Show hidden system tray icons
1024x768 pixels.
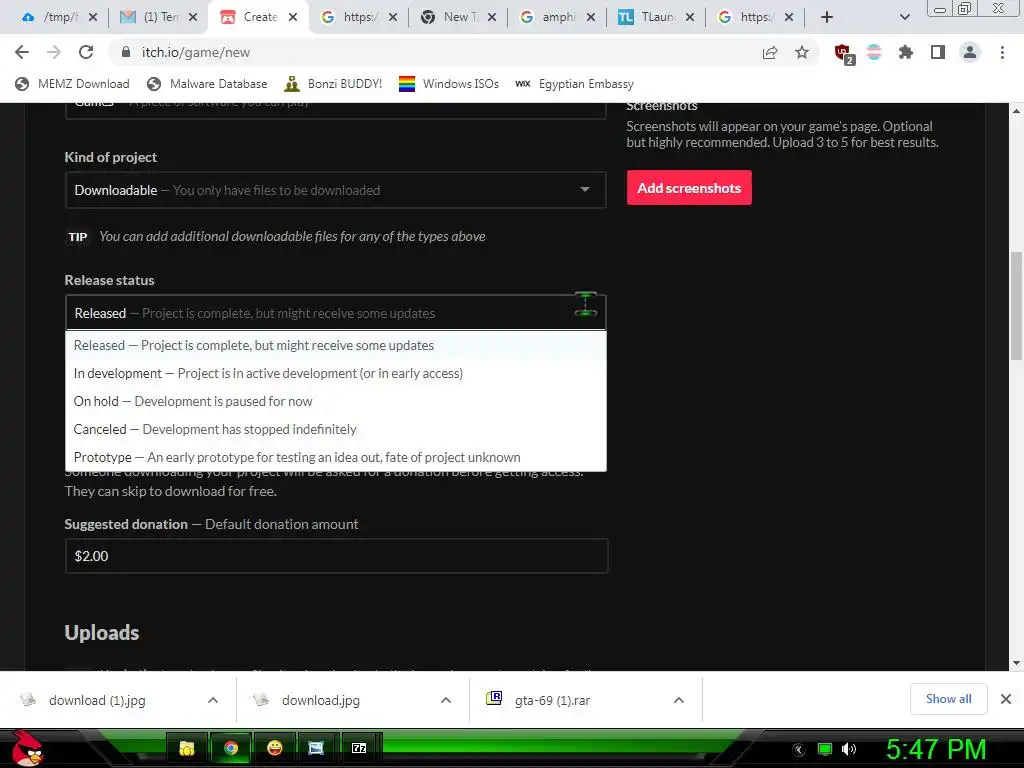pyautogui.click(x=799, y=750)
